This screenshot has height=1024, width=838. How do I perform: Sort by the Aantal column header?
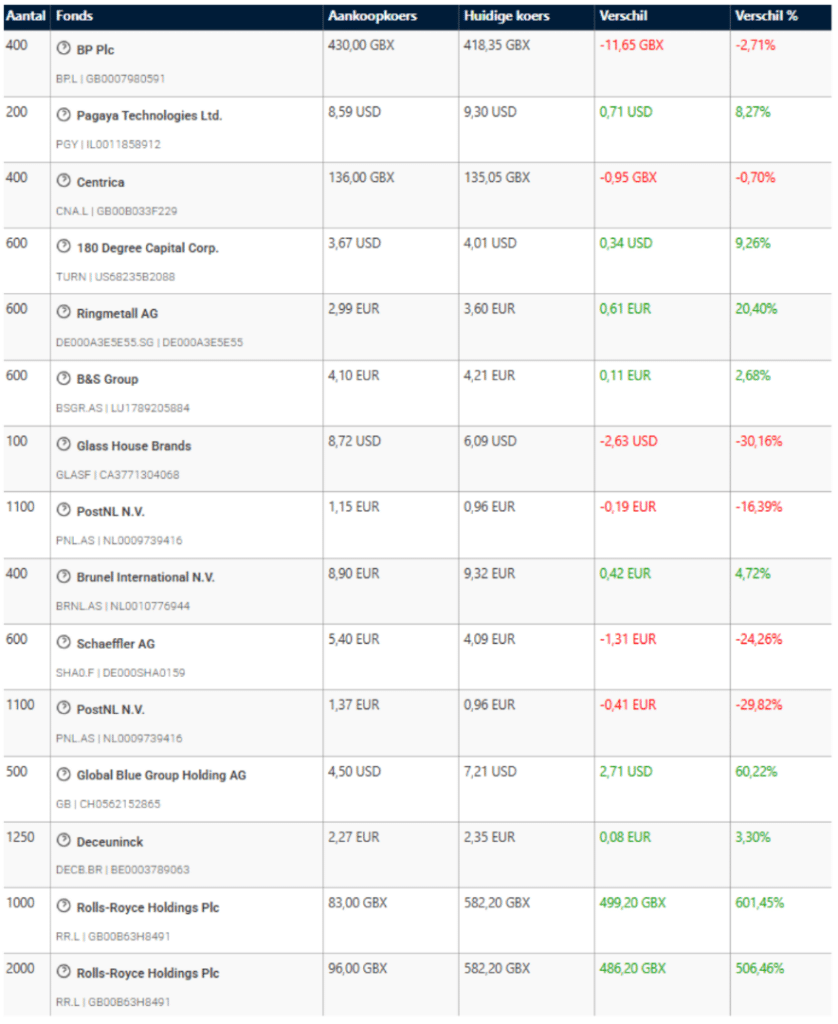click(x=24, y=16)
